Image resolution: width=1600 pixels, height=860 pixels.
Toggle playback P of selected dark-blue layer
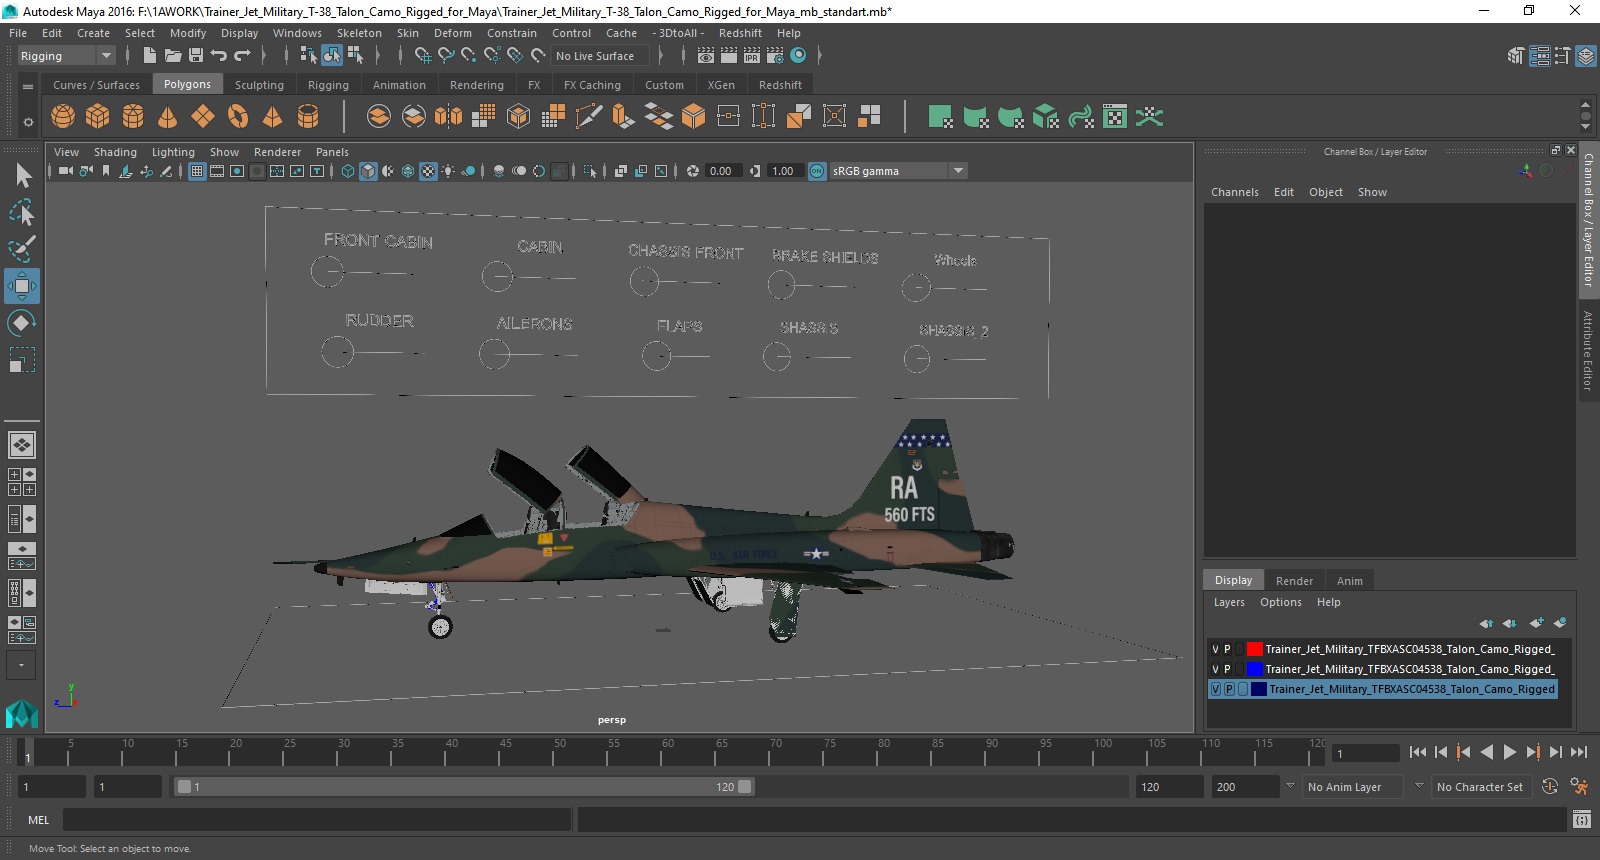[1229, 689]
